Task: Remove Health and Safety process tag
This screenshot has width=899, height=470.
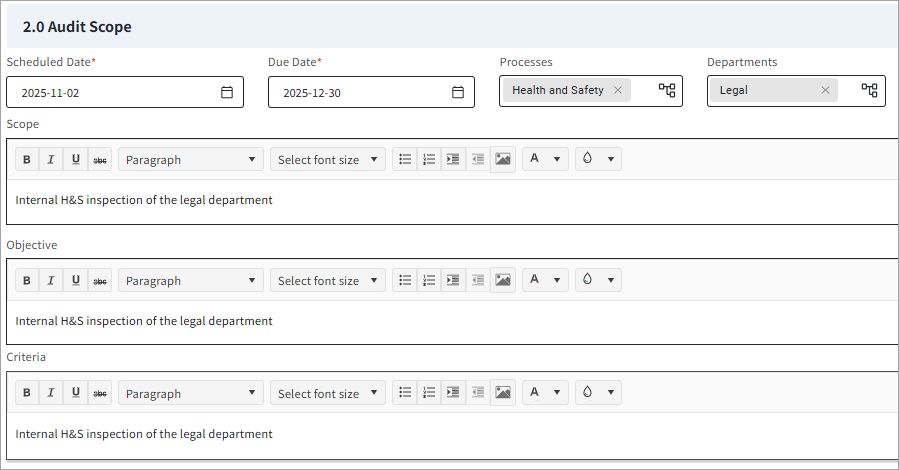Action: click(x=617, y=90)
